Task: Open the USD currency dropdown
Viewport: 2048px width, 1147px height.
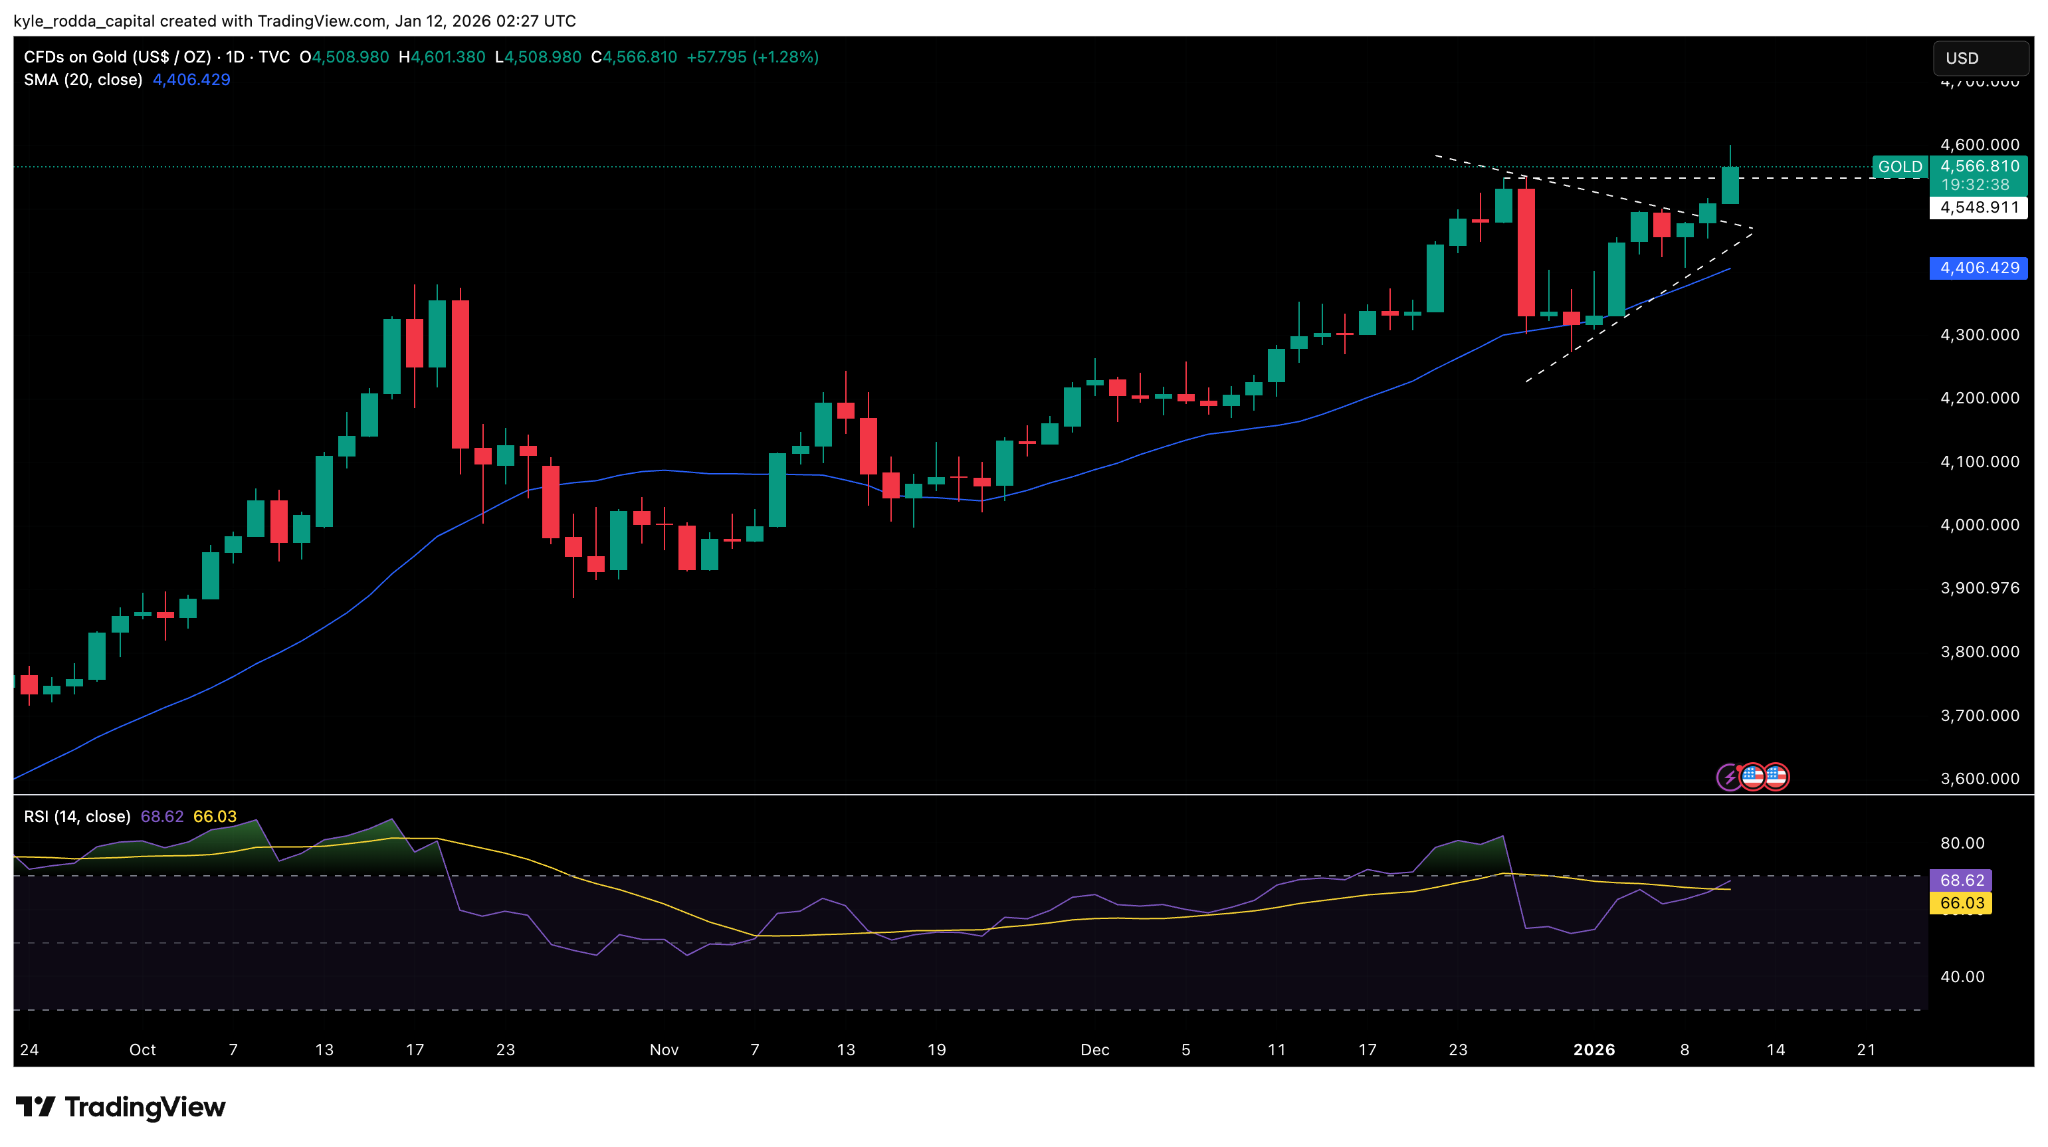Action: [x=1979, y=58]
